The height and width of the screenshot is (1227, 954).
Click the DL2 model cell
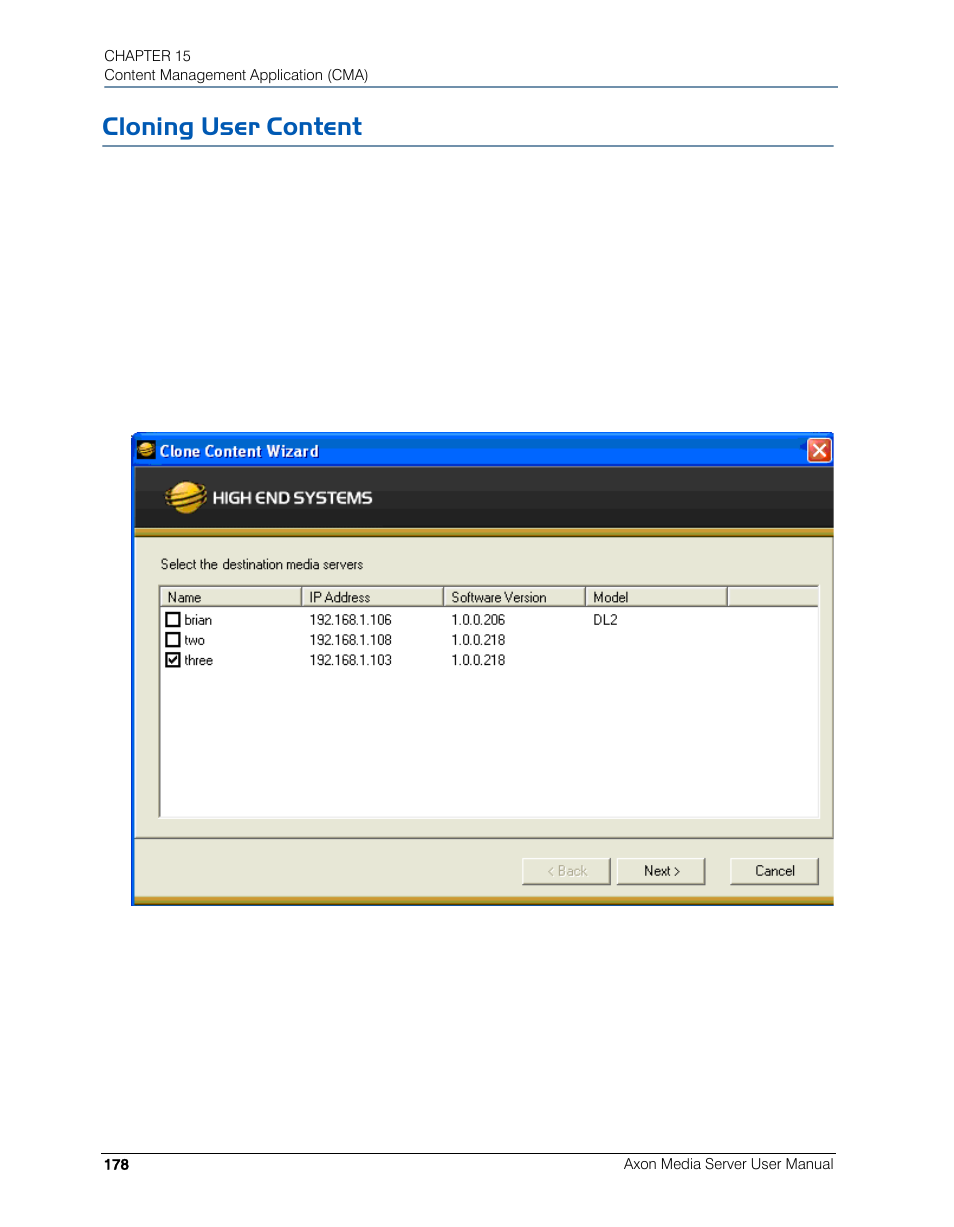pos(605,620)
